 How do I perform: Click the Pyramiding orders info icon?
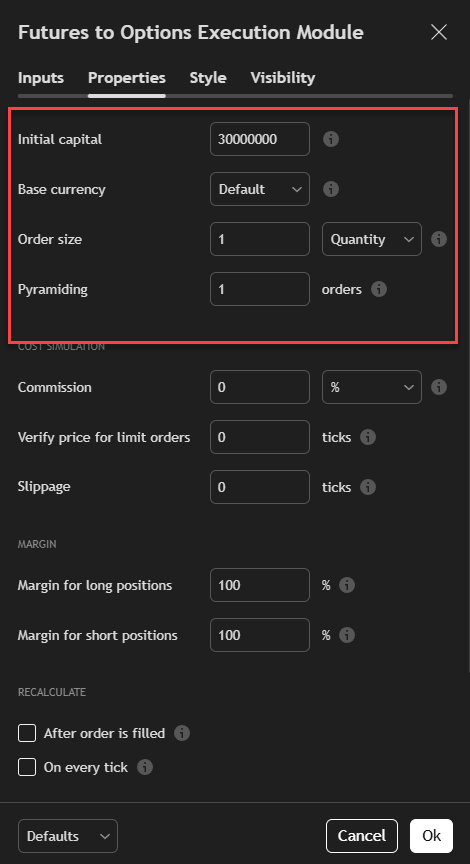click(379, 289)
